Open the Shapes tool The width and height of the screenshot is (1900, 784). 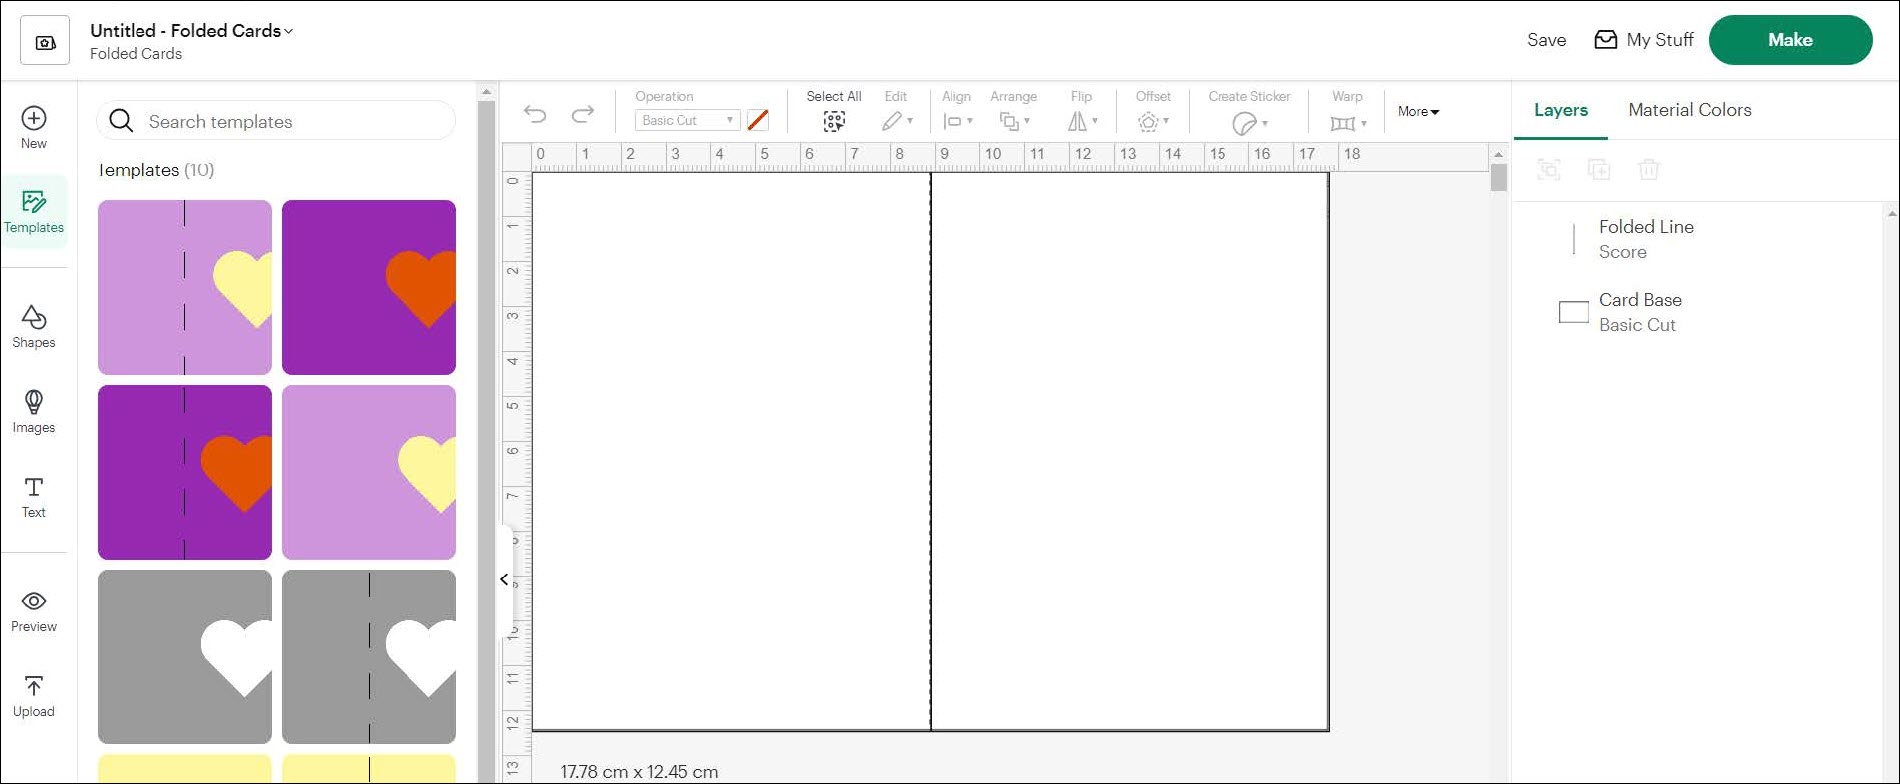[x=34, y=327]
